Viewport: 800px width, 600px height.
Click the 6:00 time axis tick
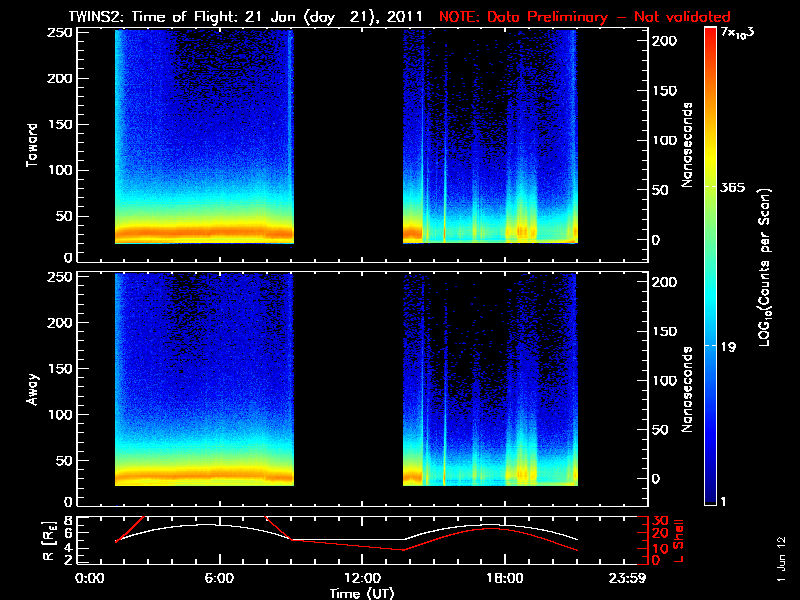(x=219, y=577)
